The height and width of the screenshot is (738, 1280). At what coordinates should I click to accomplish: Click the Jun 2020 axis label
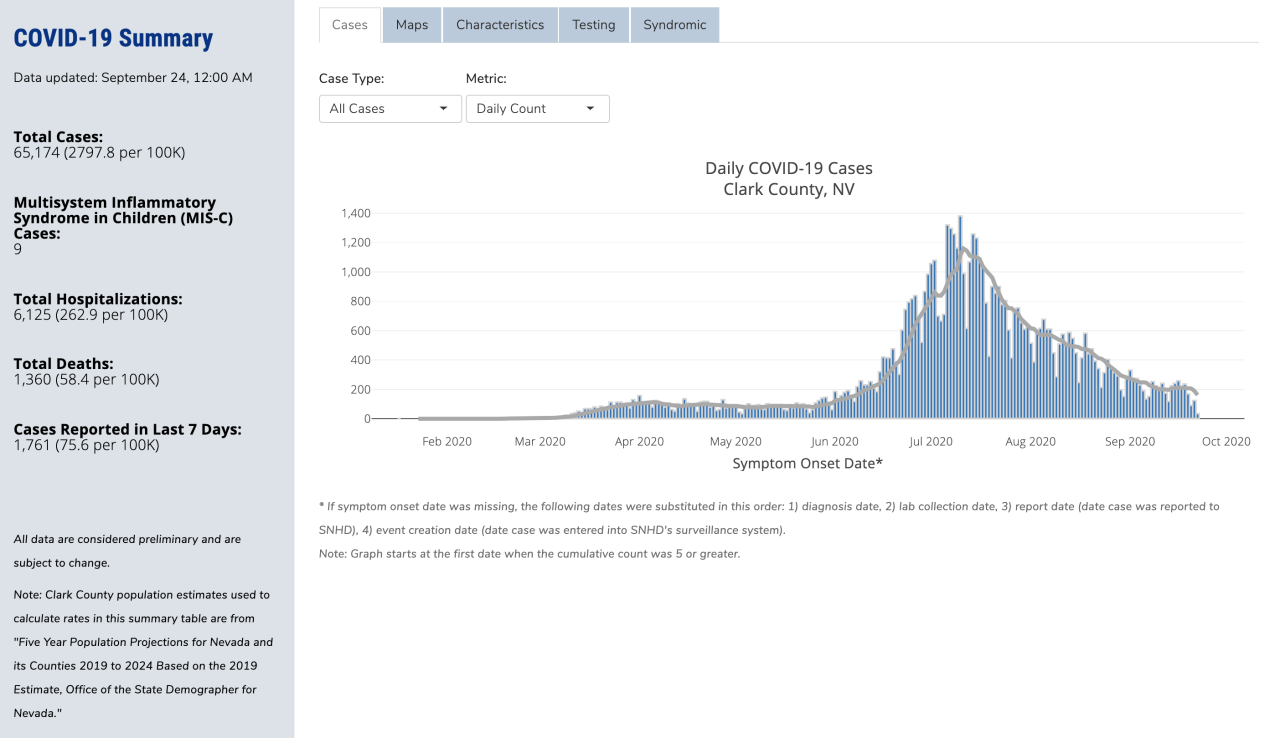point(835,441)
